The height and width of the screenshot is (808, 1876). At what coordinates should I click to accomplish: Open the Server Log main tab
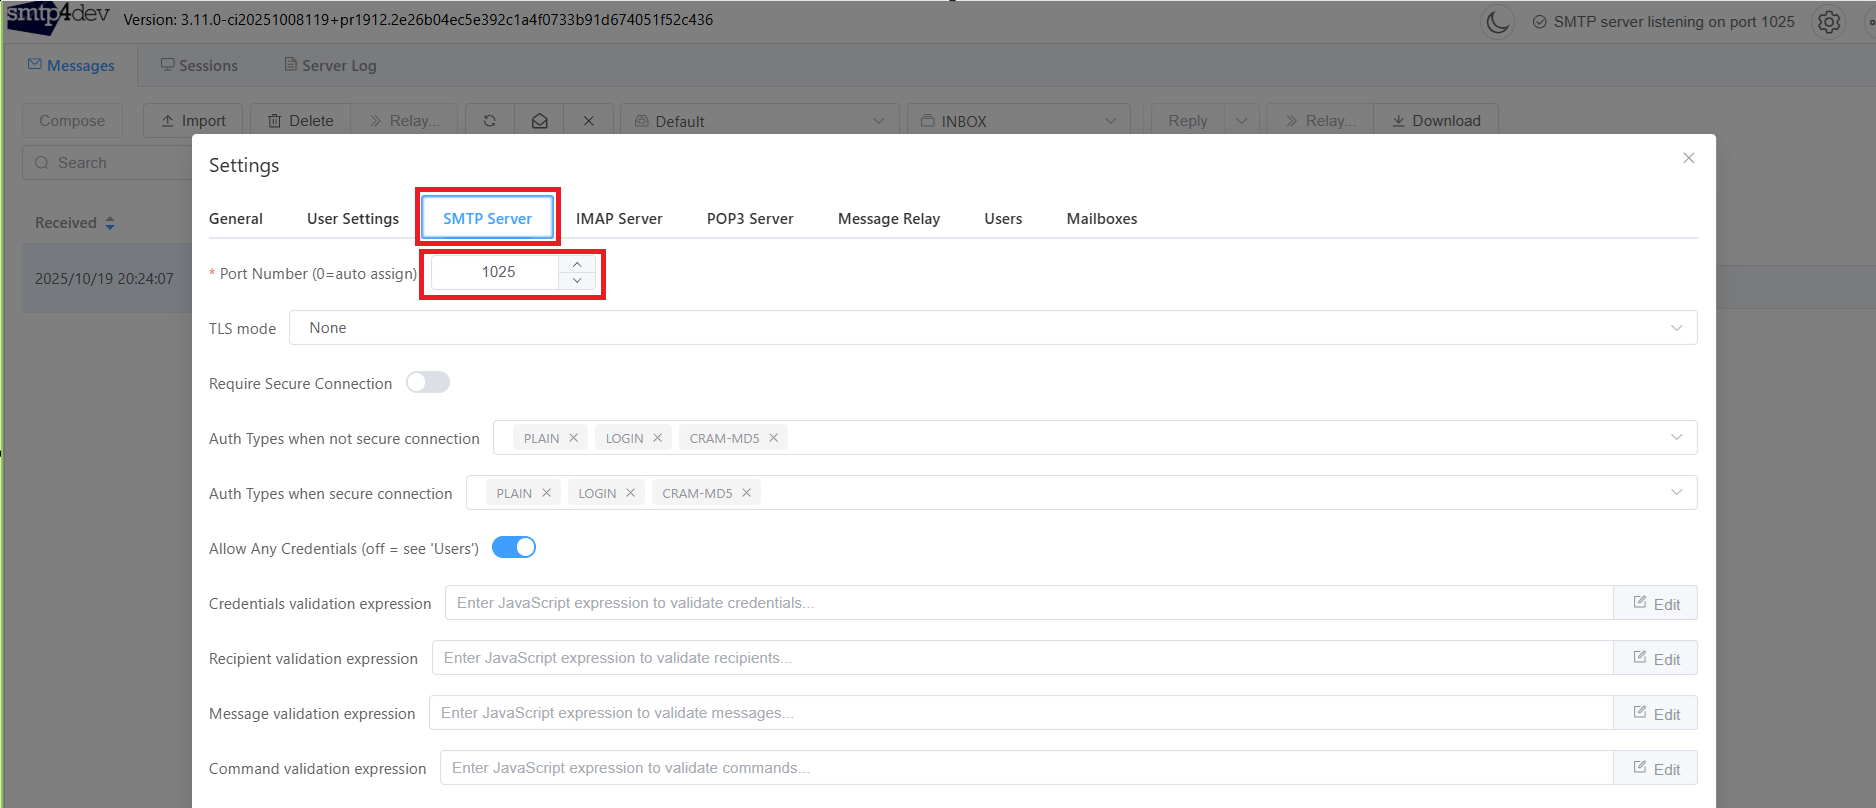330,65
